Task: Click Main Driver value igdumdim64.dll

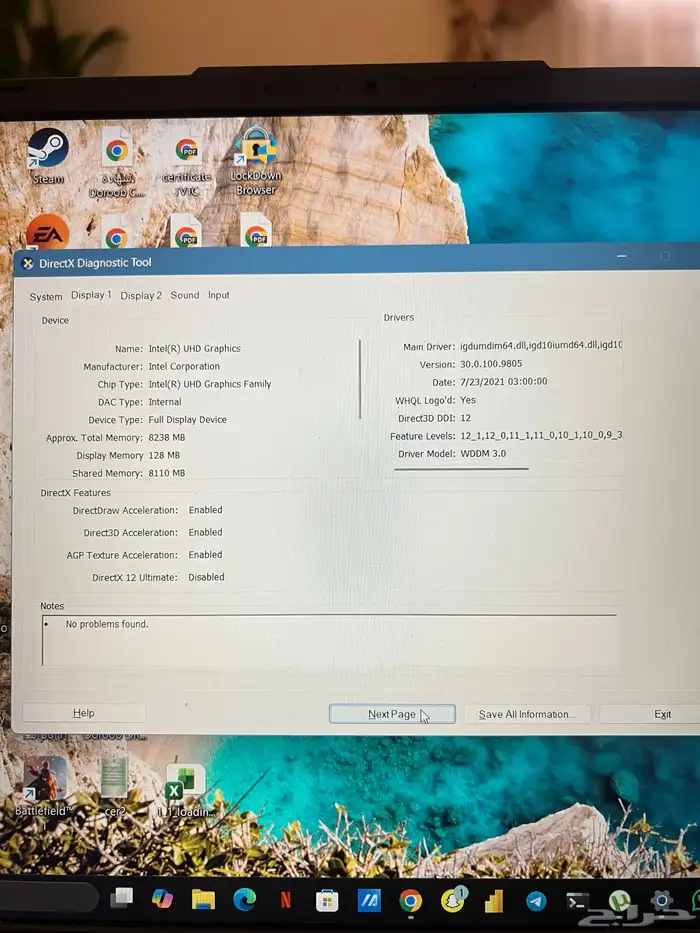Action: [541, 345]
